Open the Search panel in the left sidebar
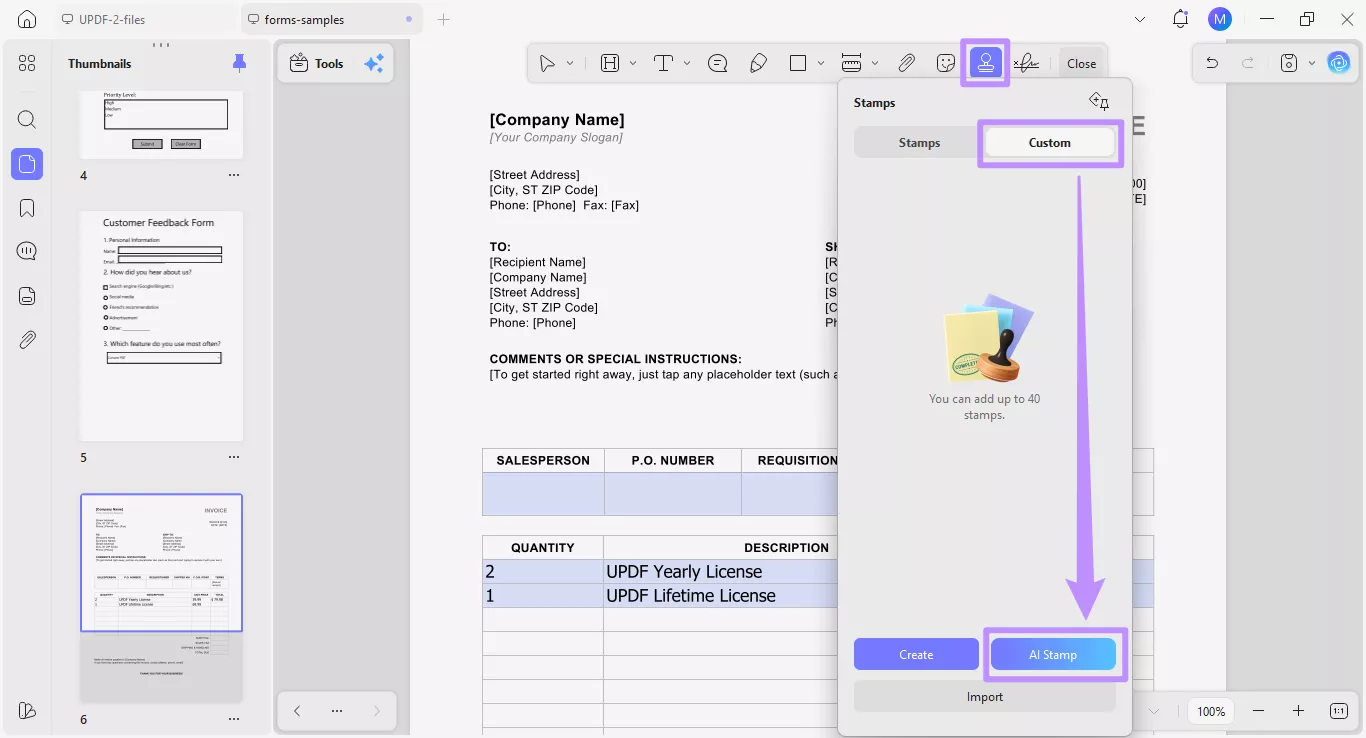 pyautogui.click(x=26, y=119)
